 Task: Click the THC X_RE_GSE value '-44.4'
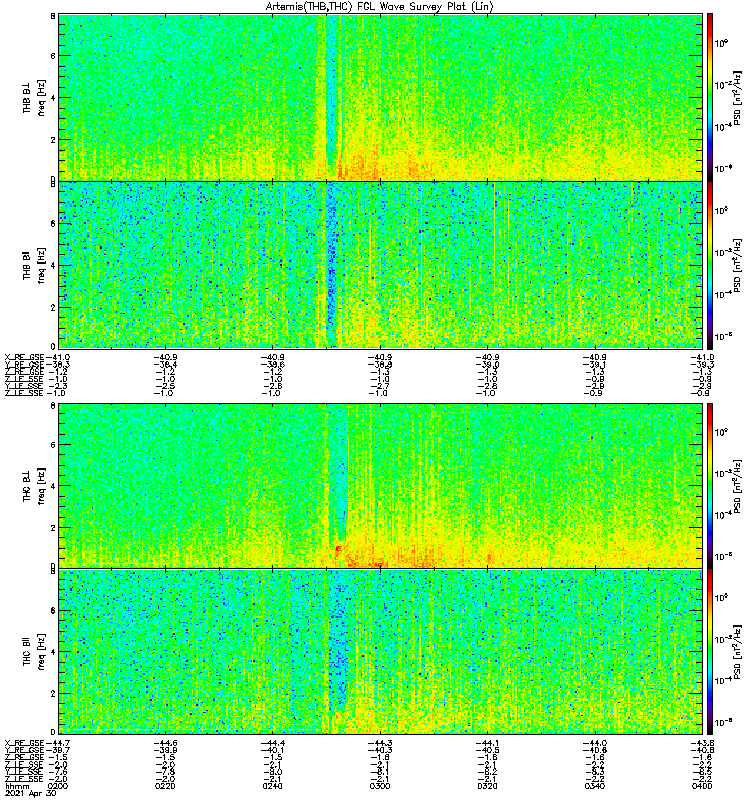(x=272, y=743)
